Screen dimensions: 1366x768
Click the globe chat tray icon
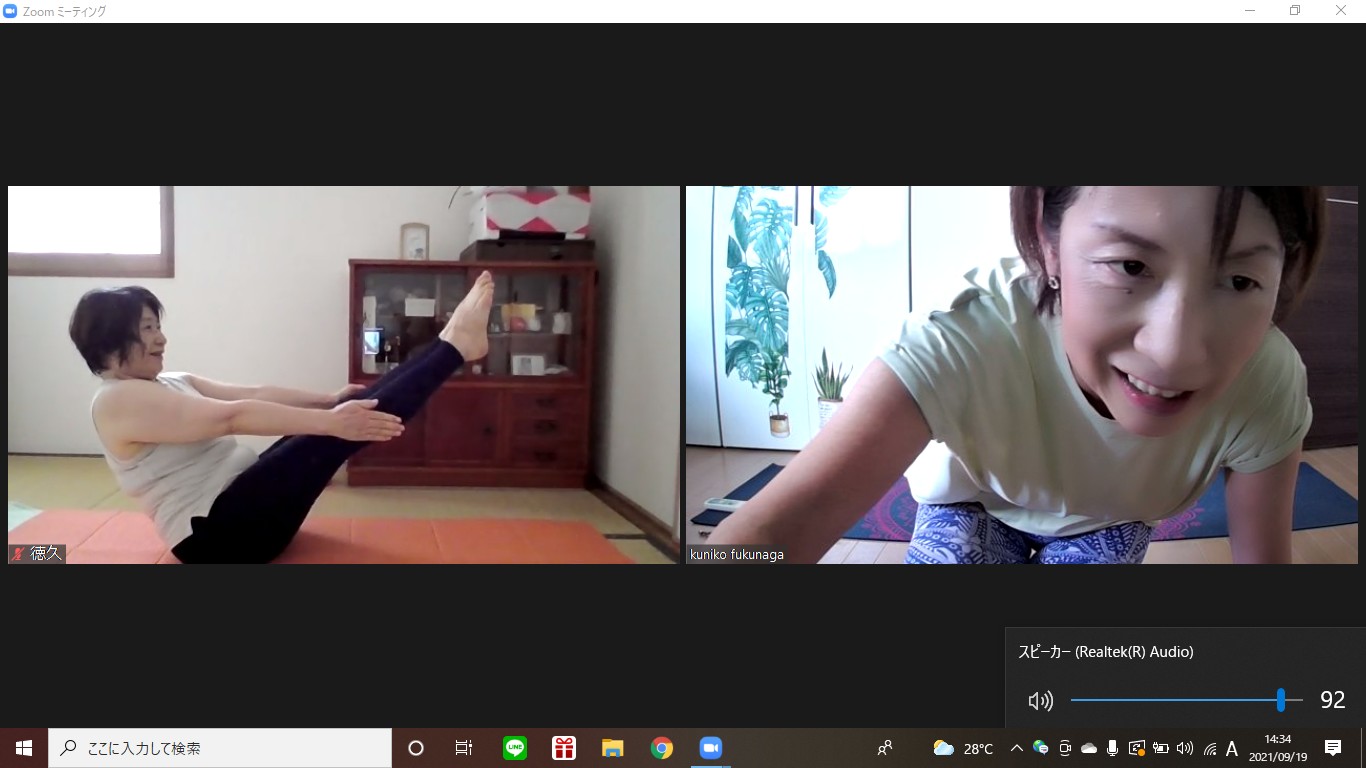click(1041, 748)
